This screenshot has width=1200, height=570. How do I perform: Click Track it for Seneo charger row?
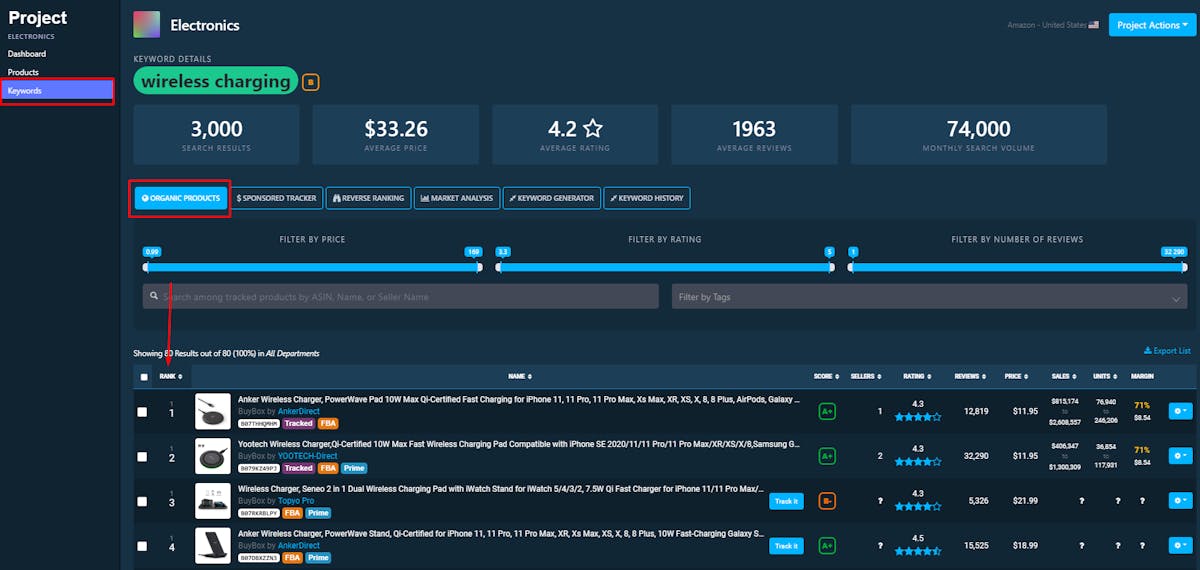coord(786,501)
